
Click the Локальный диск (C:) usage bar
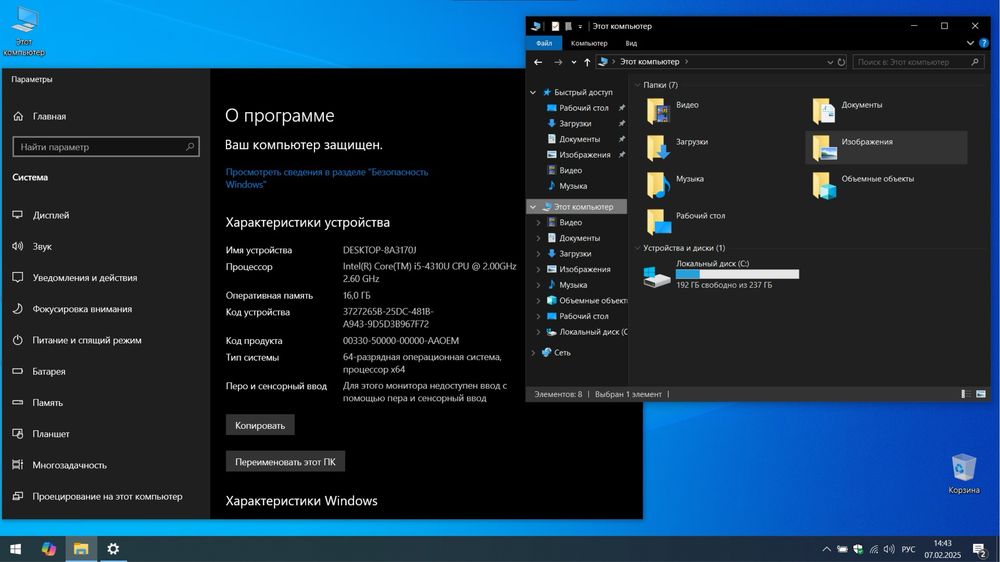[x=737, y=274]
